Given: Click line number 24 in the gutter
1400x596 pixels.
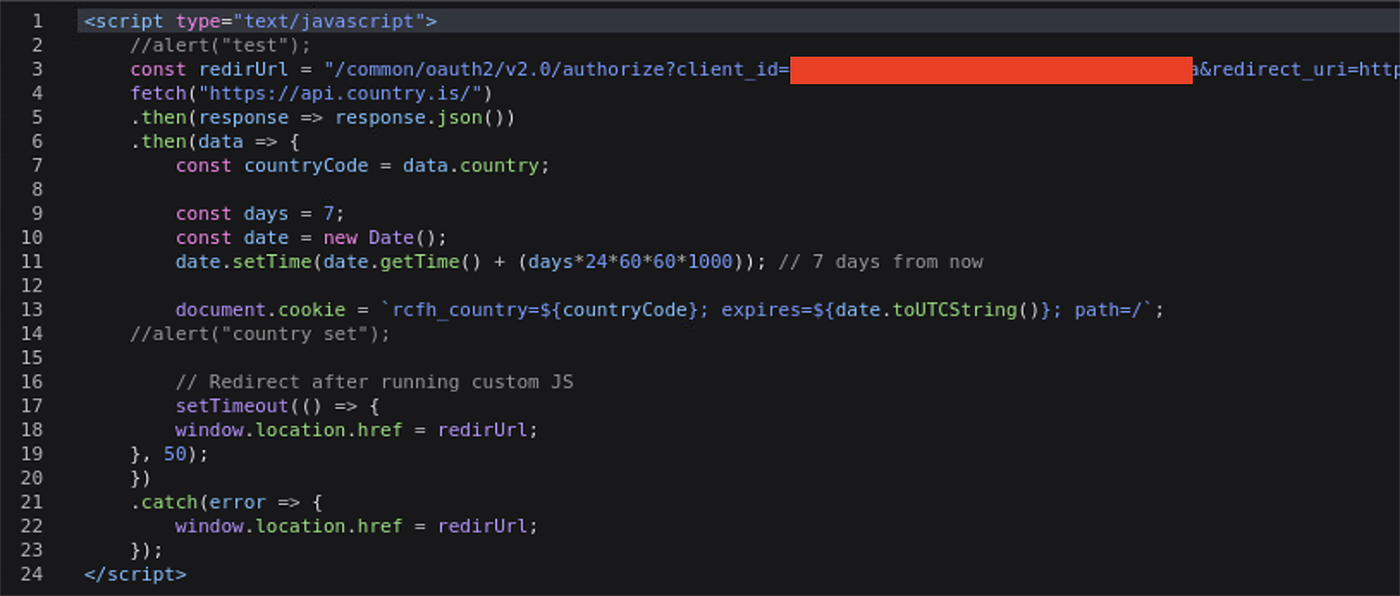Looking at the screenshot, I should click(31, 573).
